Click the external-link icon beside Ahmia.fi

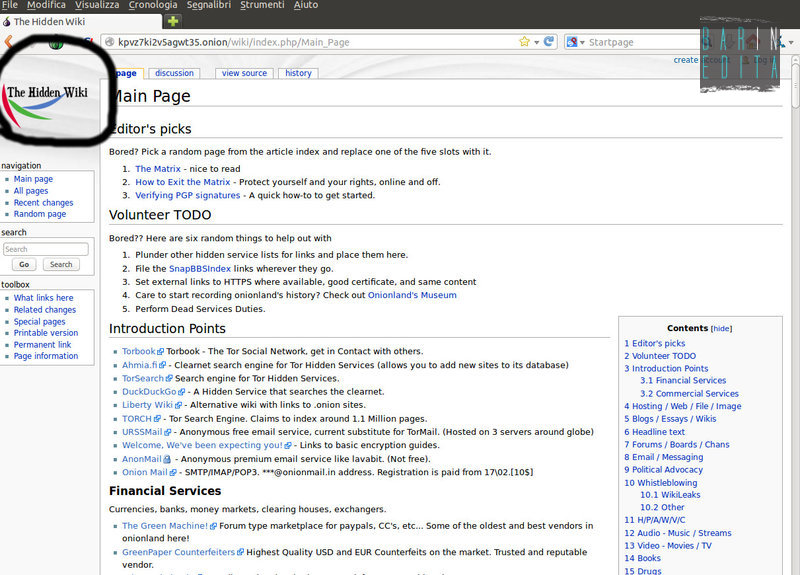[162, 365]
